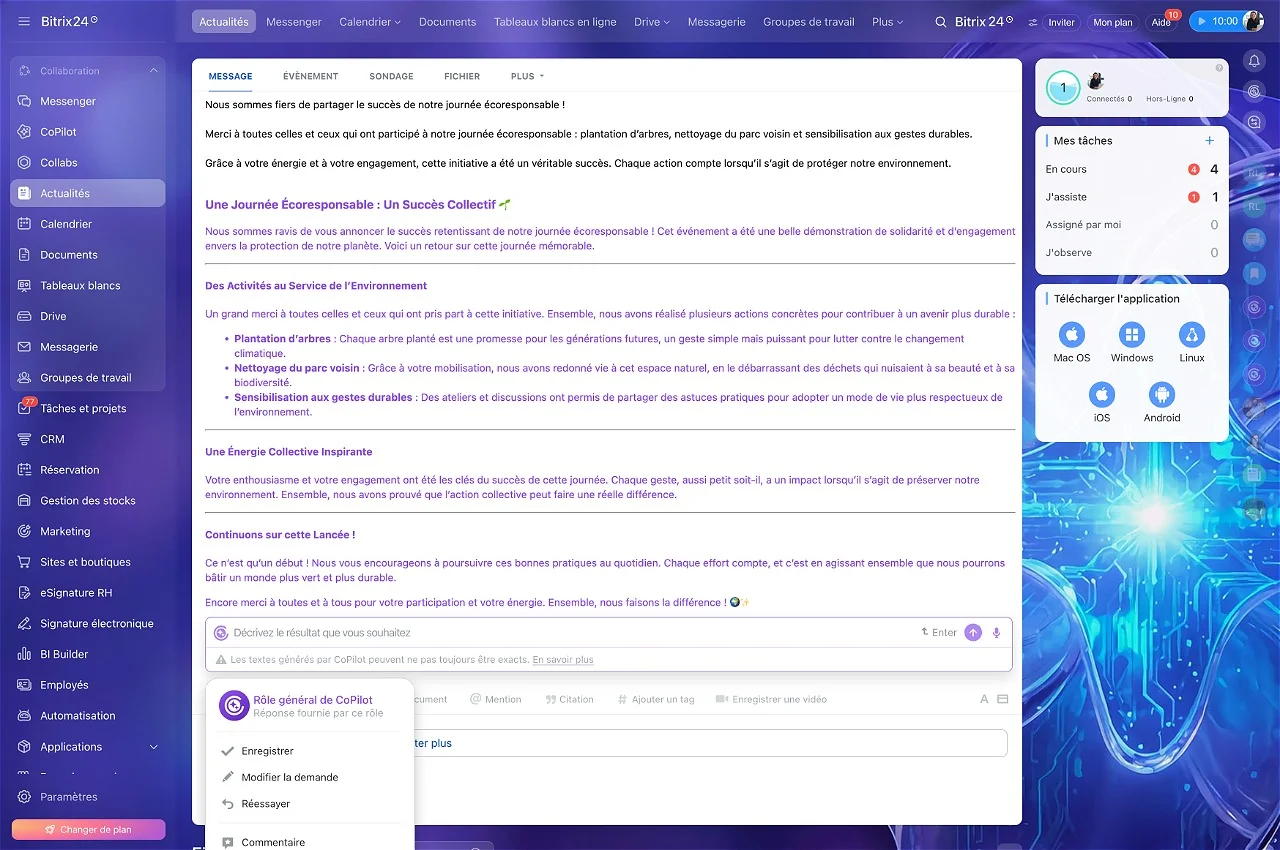1280x850 pixels.
Task: Open the Drive dropdown in top menu
Action: click(652, 22)
